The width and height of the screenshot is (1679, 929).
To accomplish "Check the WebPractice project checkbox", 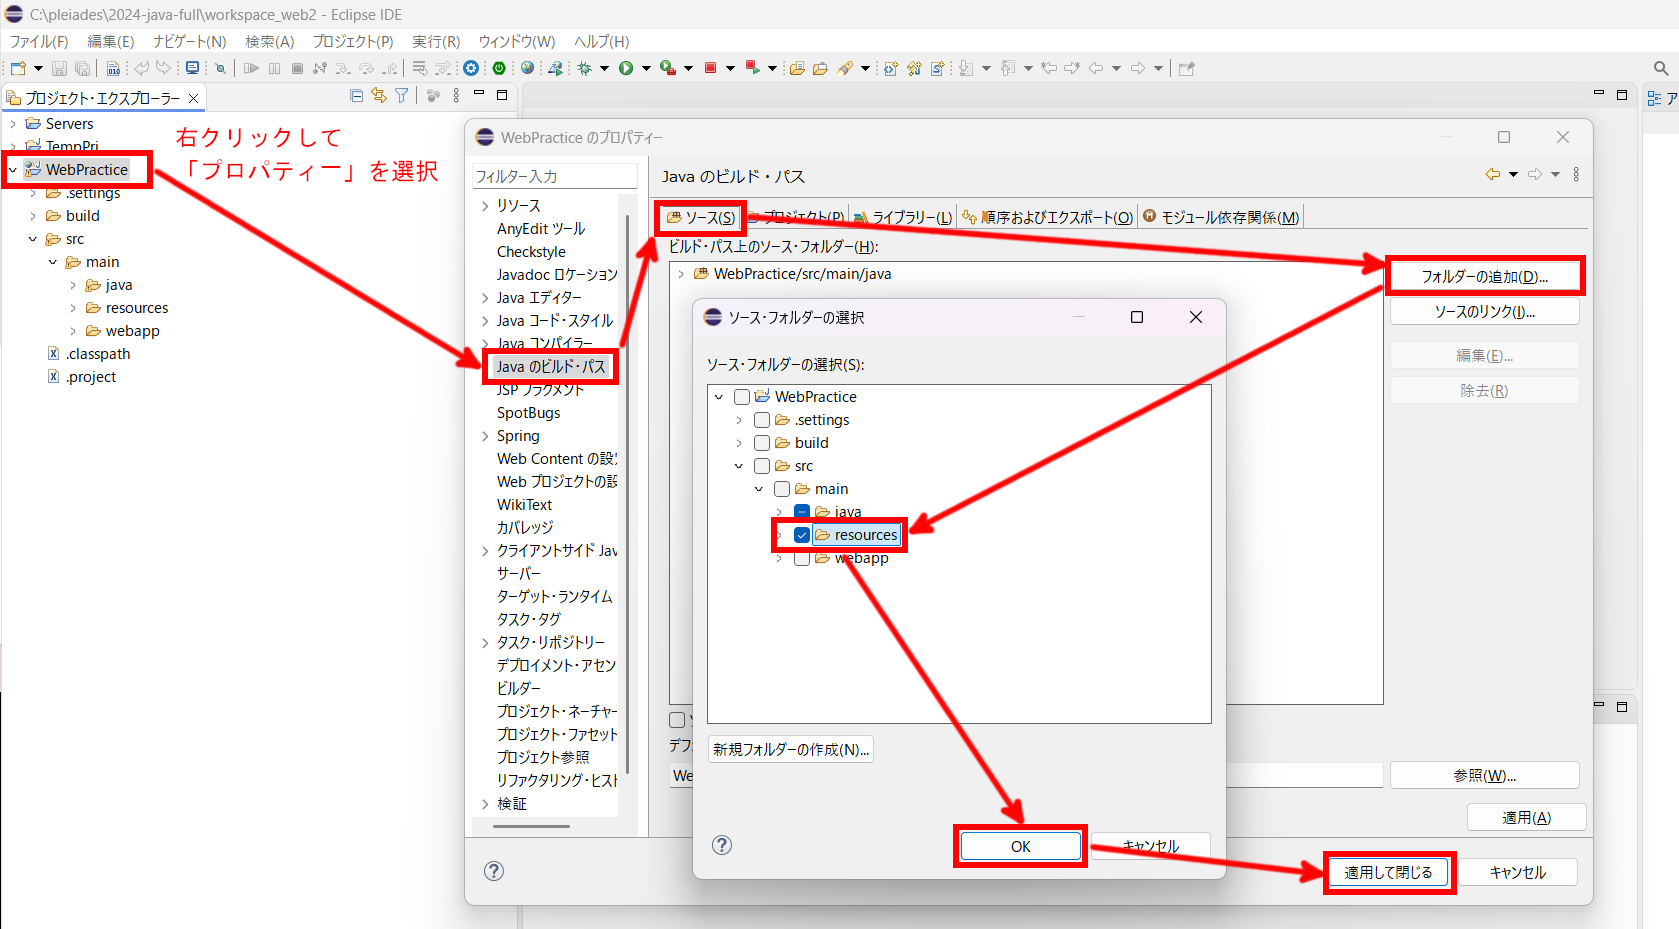I will (x=741, y=396).
